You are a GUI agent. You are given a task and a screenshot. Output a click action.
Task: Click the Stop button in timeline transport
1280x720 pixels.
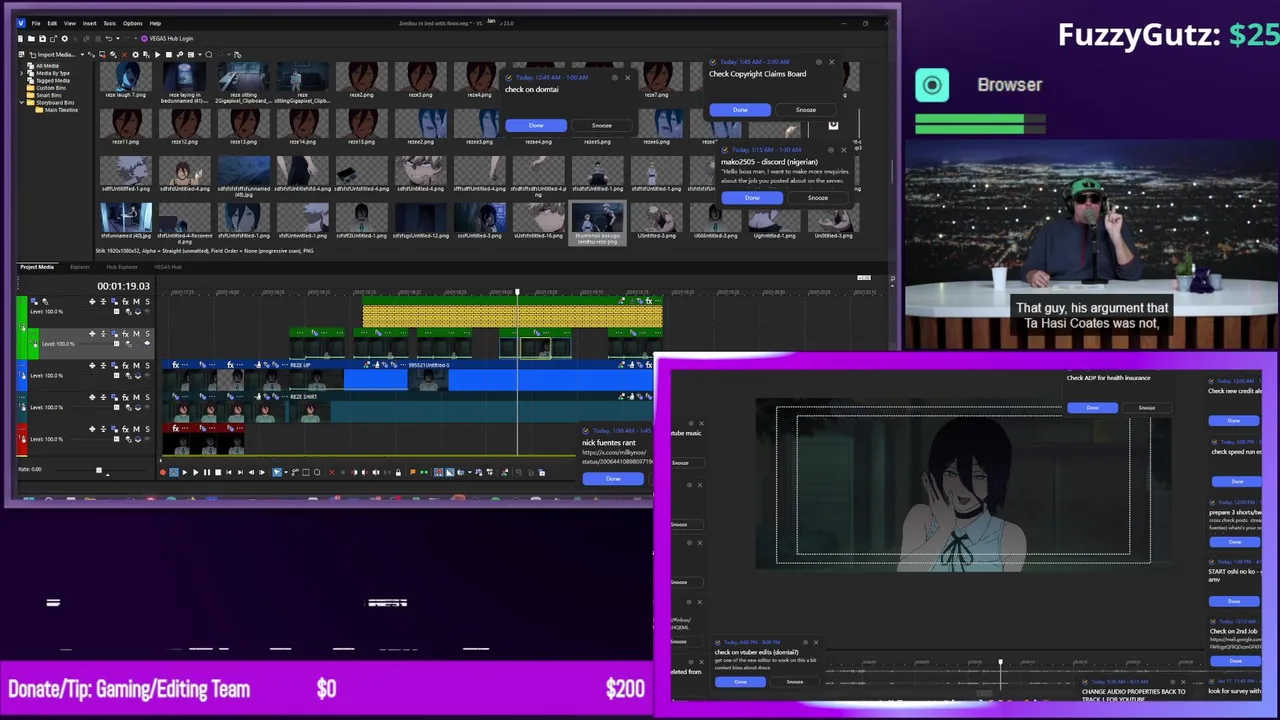(x=218, y=472)
